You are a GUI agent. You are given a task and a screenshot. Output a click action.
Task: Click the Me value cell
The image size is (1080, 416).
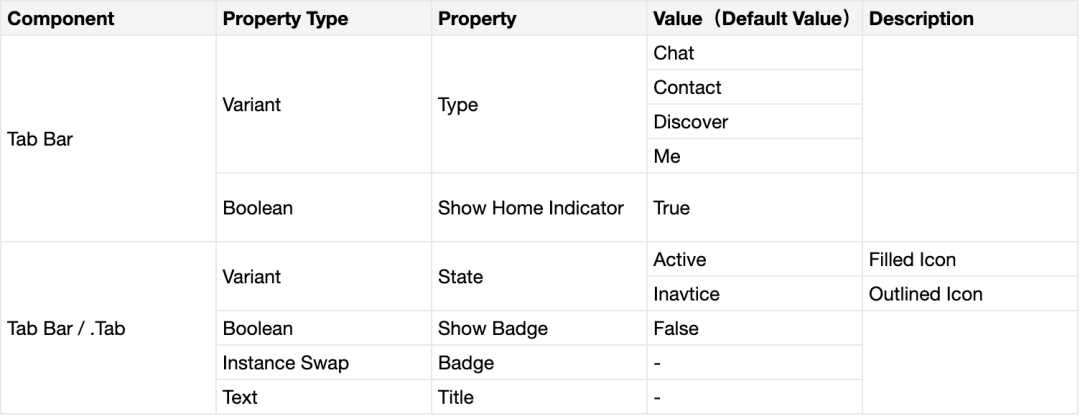point(755,156)
